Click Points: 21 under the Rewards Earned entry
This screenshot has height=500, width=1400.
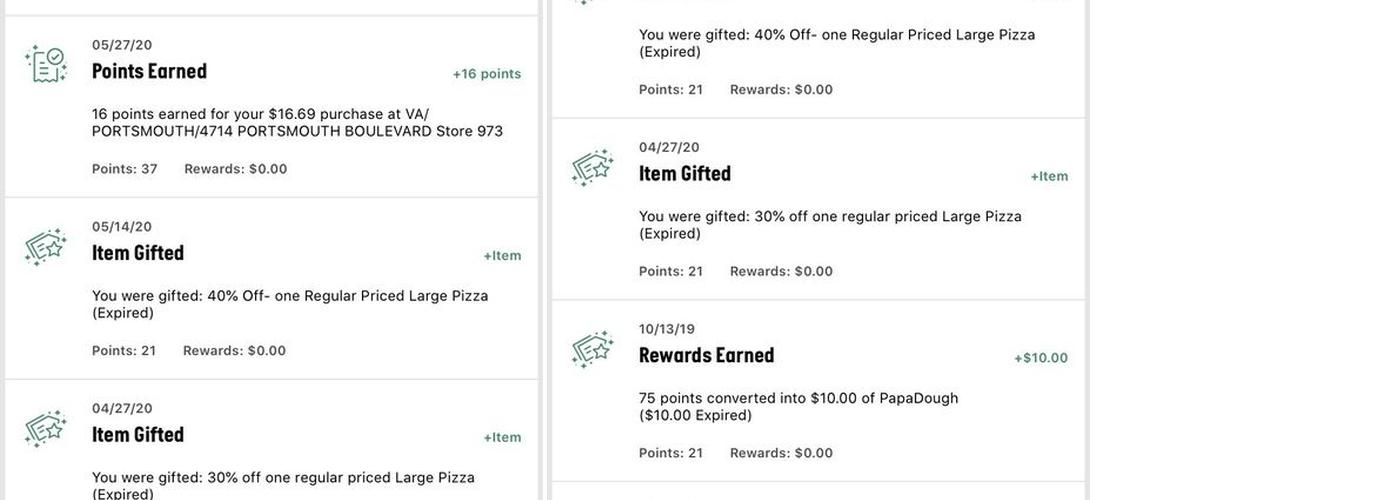point(671,453)
